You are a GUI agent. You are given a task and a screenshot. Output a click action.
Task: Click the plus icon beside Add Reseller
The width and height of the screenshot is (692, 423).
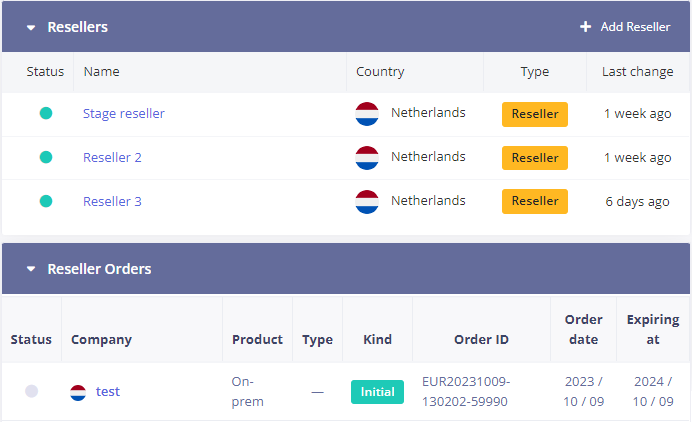[586, 27]
